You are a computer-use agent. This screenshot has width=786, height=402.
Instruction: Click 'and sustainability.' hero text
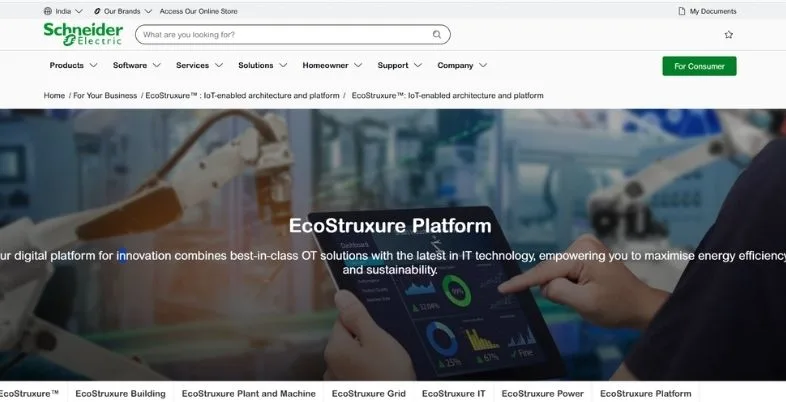390,270
